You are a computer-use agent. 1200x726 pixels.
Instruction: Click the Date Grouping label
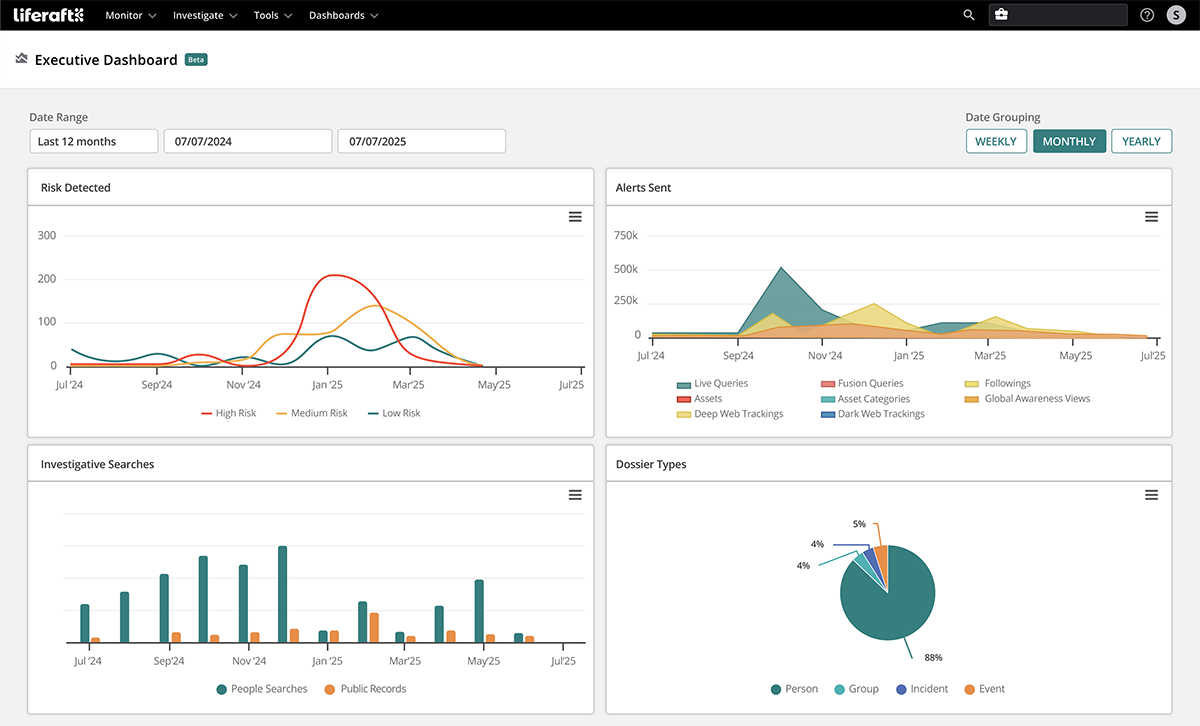[x=1003, y=117]
